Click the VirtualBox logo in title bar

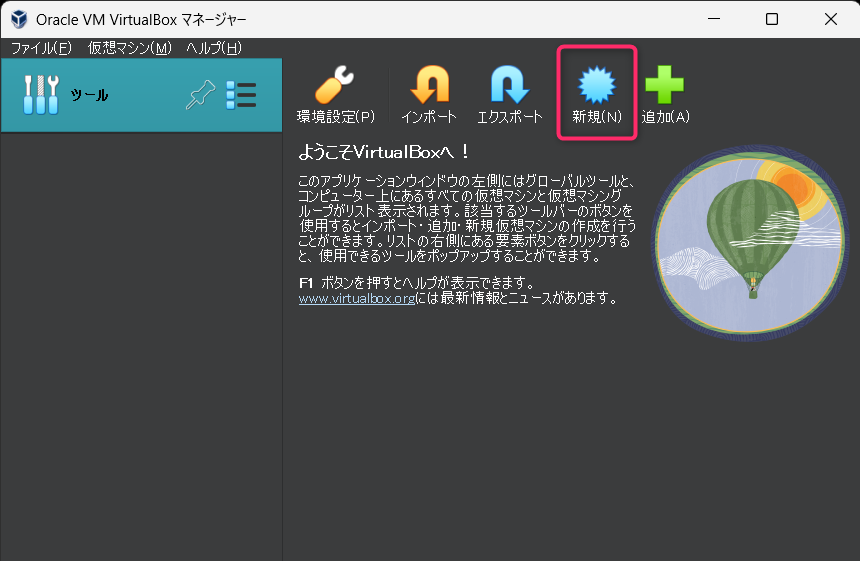coord(18,19)
